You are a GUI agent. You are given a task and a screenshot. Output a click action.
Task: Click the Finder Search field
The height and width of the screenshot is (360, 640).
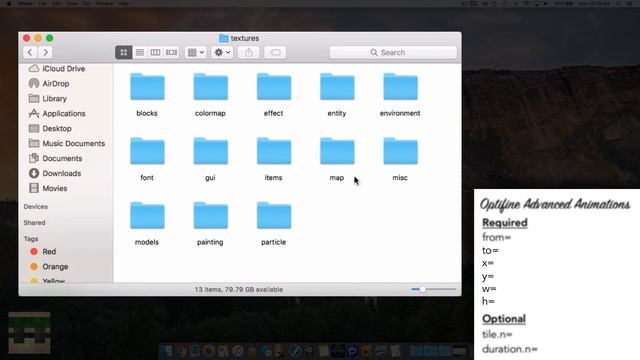(393, 52)
